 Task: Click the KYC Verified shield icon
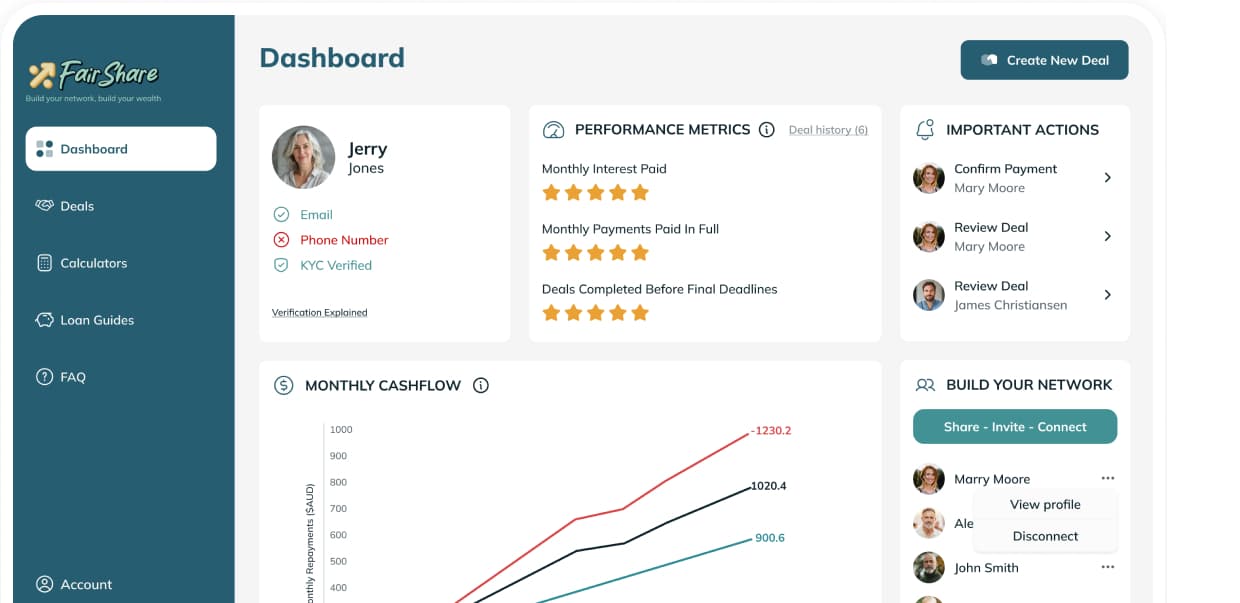coord(281,265)
